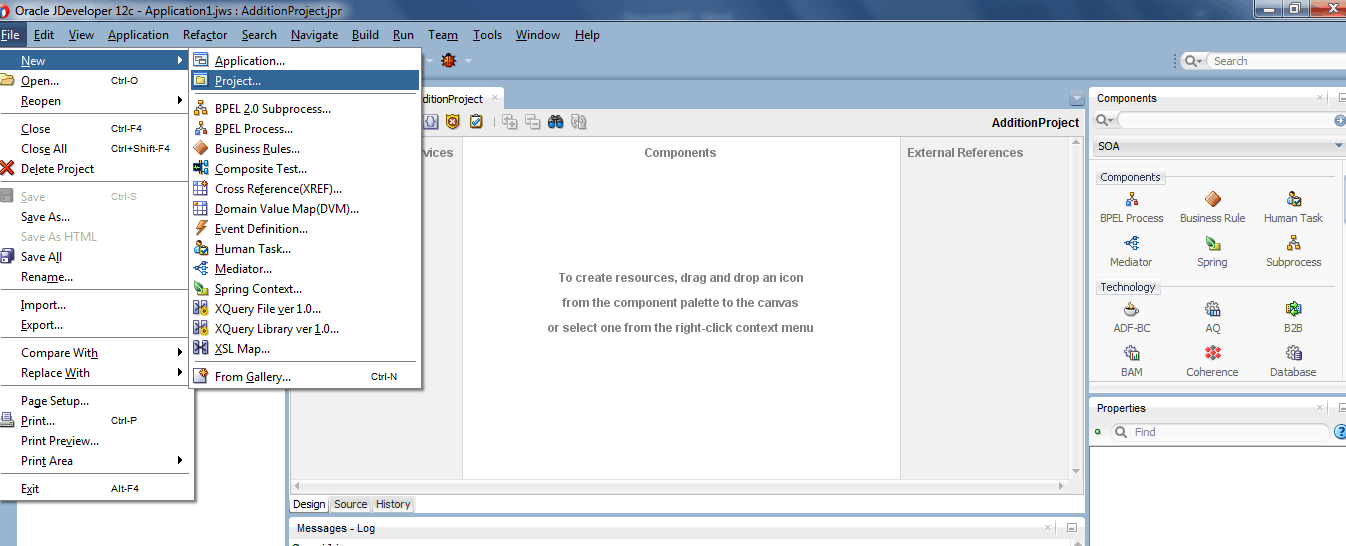
Task: Click the go arrow in the Components search
Action: (1340, 120)
